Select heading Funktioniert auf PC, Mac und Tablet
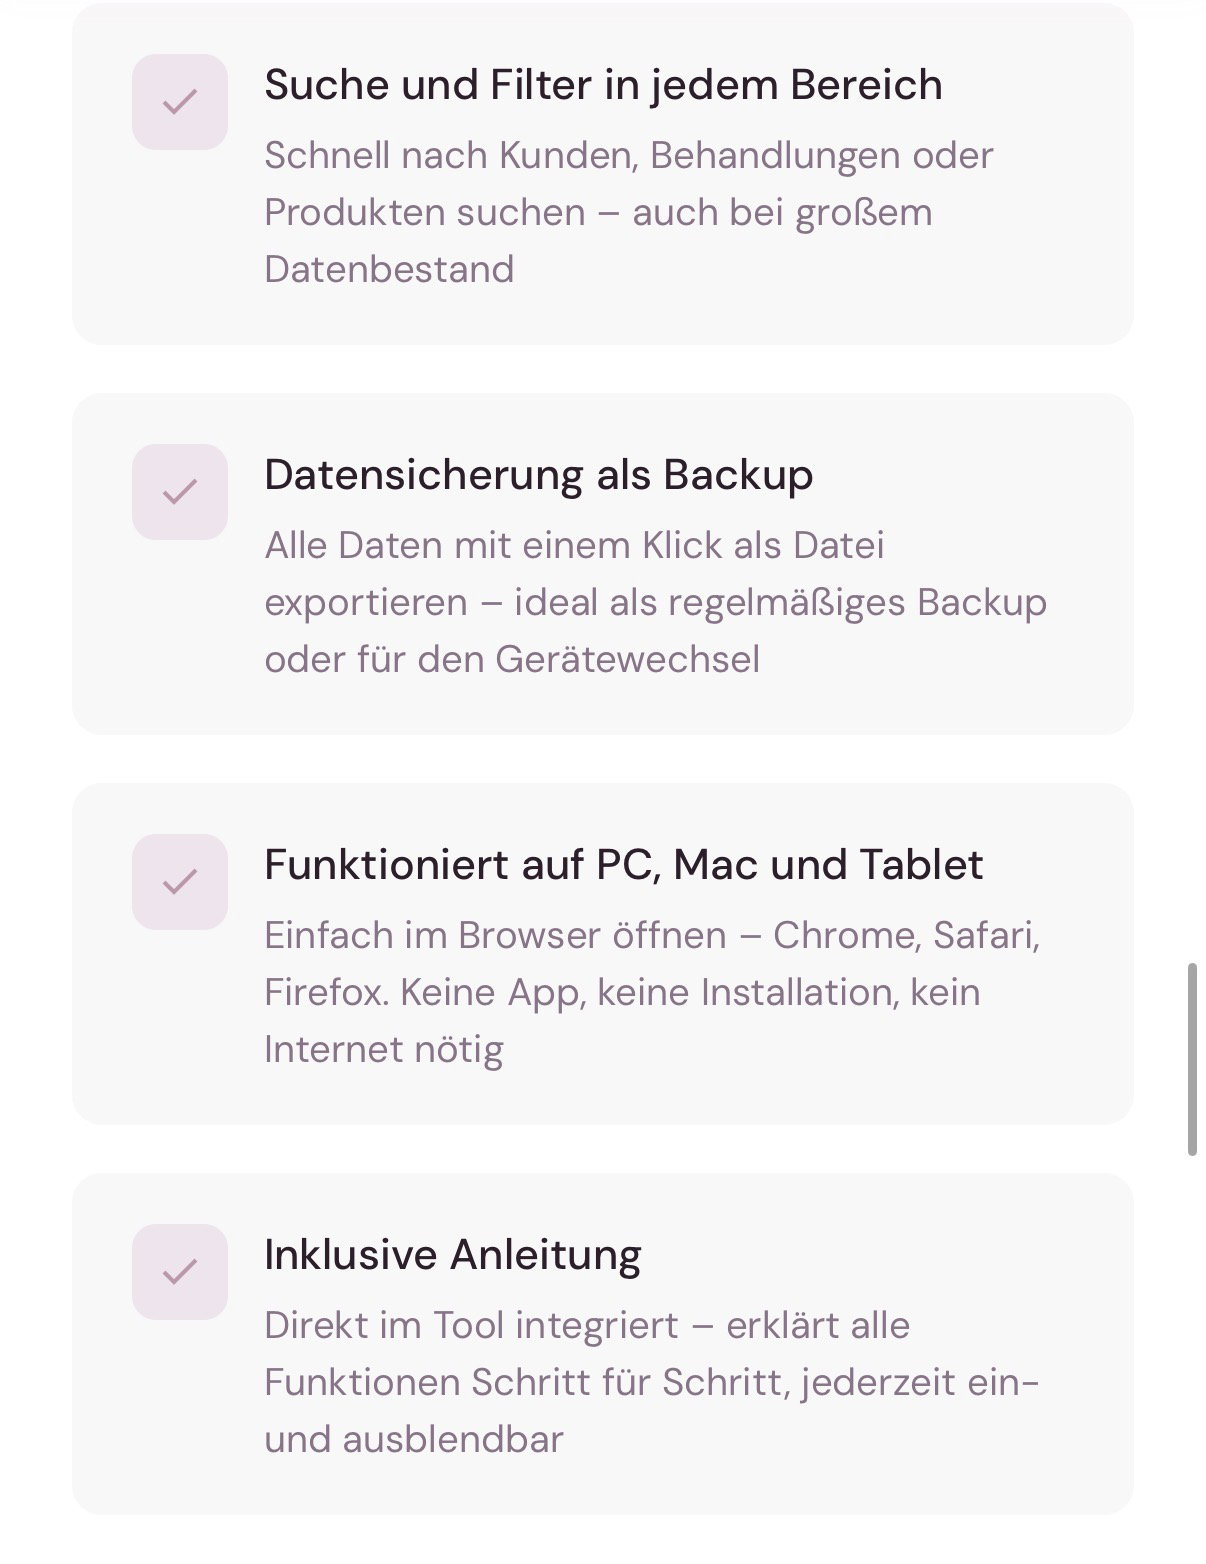The image size is (1206, 1564). (x=623, y=865)
